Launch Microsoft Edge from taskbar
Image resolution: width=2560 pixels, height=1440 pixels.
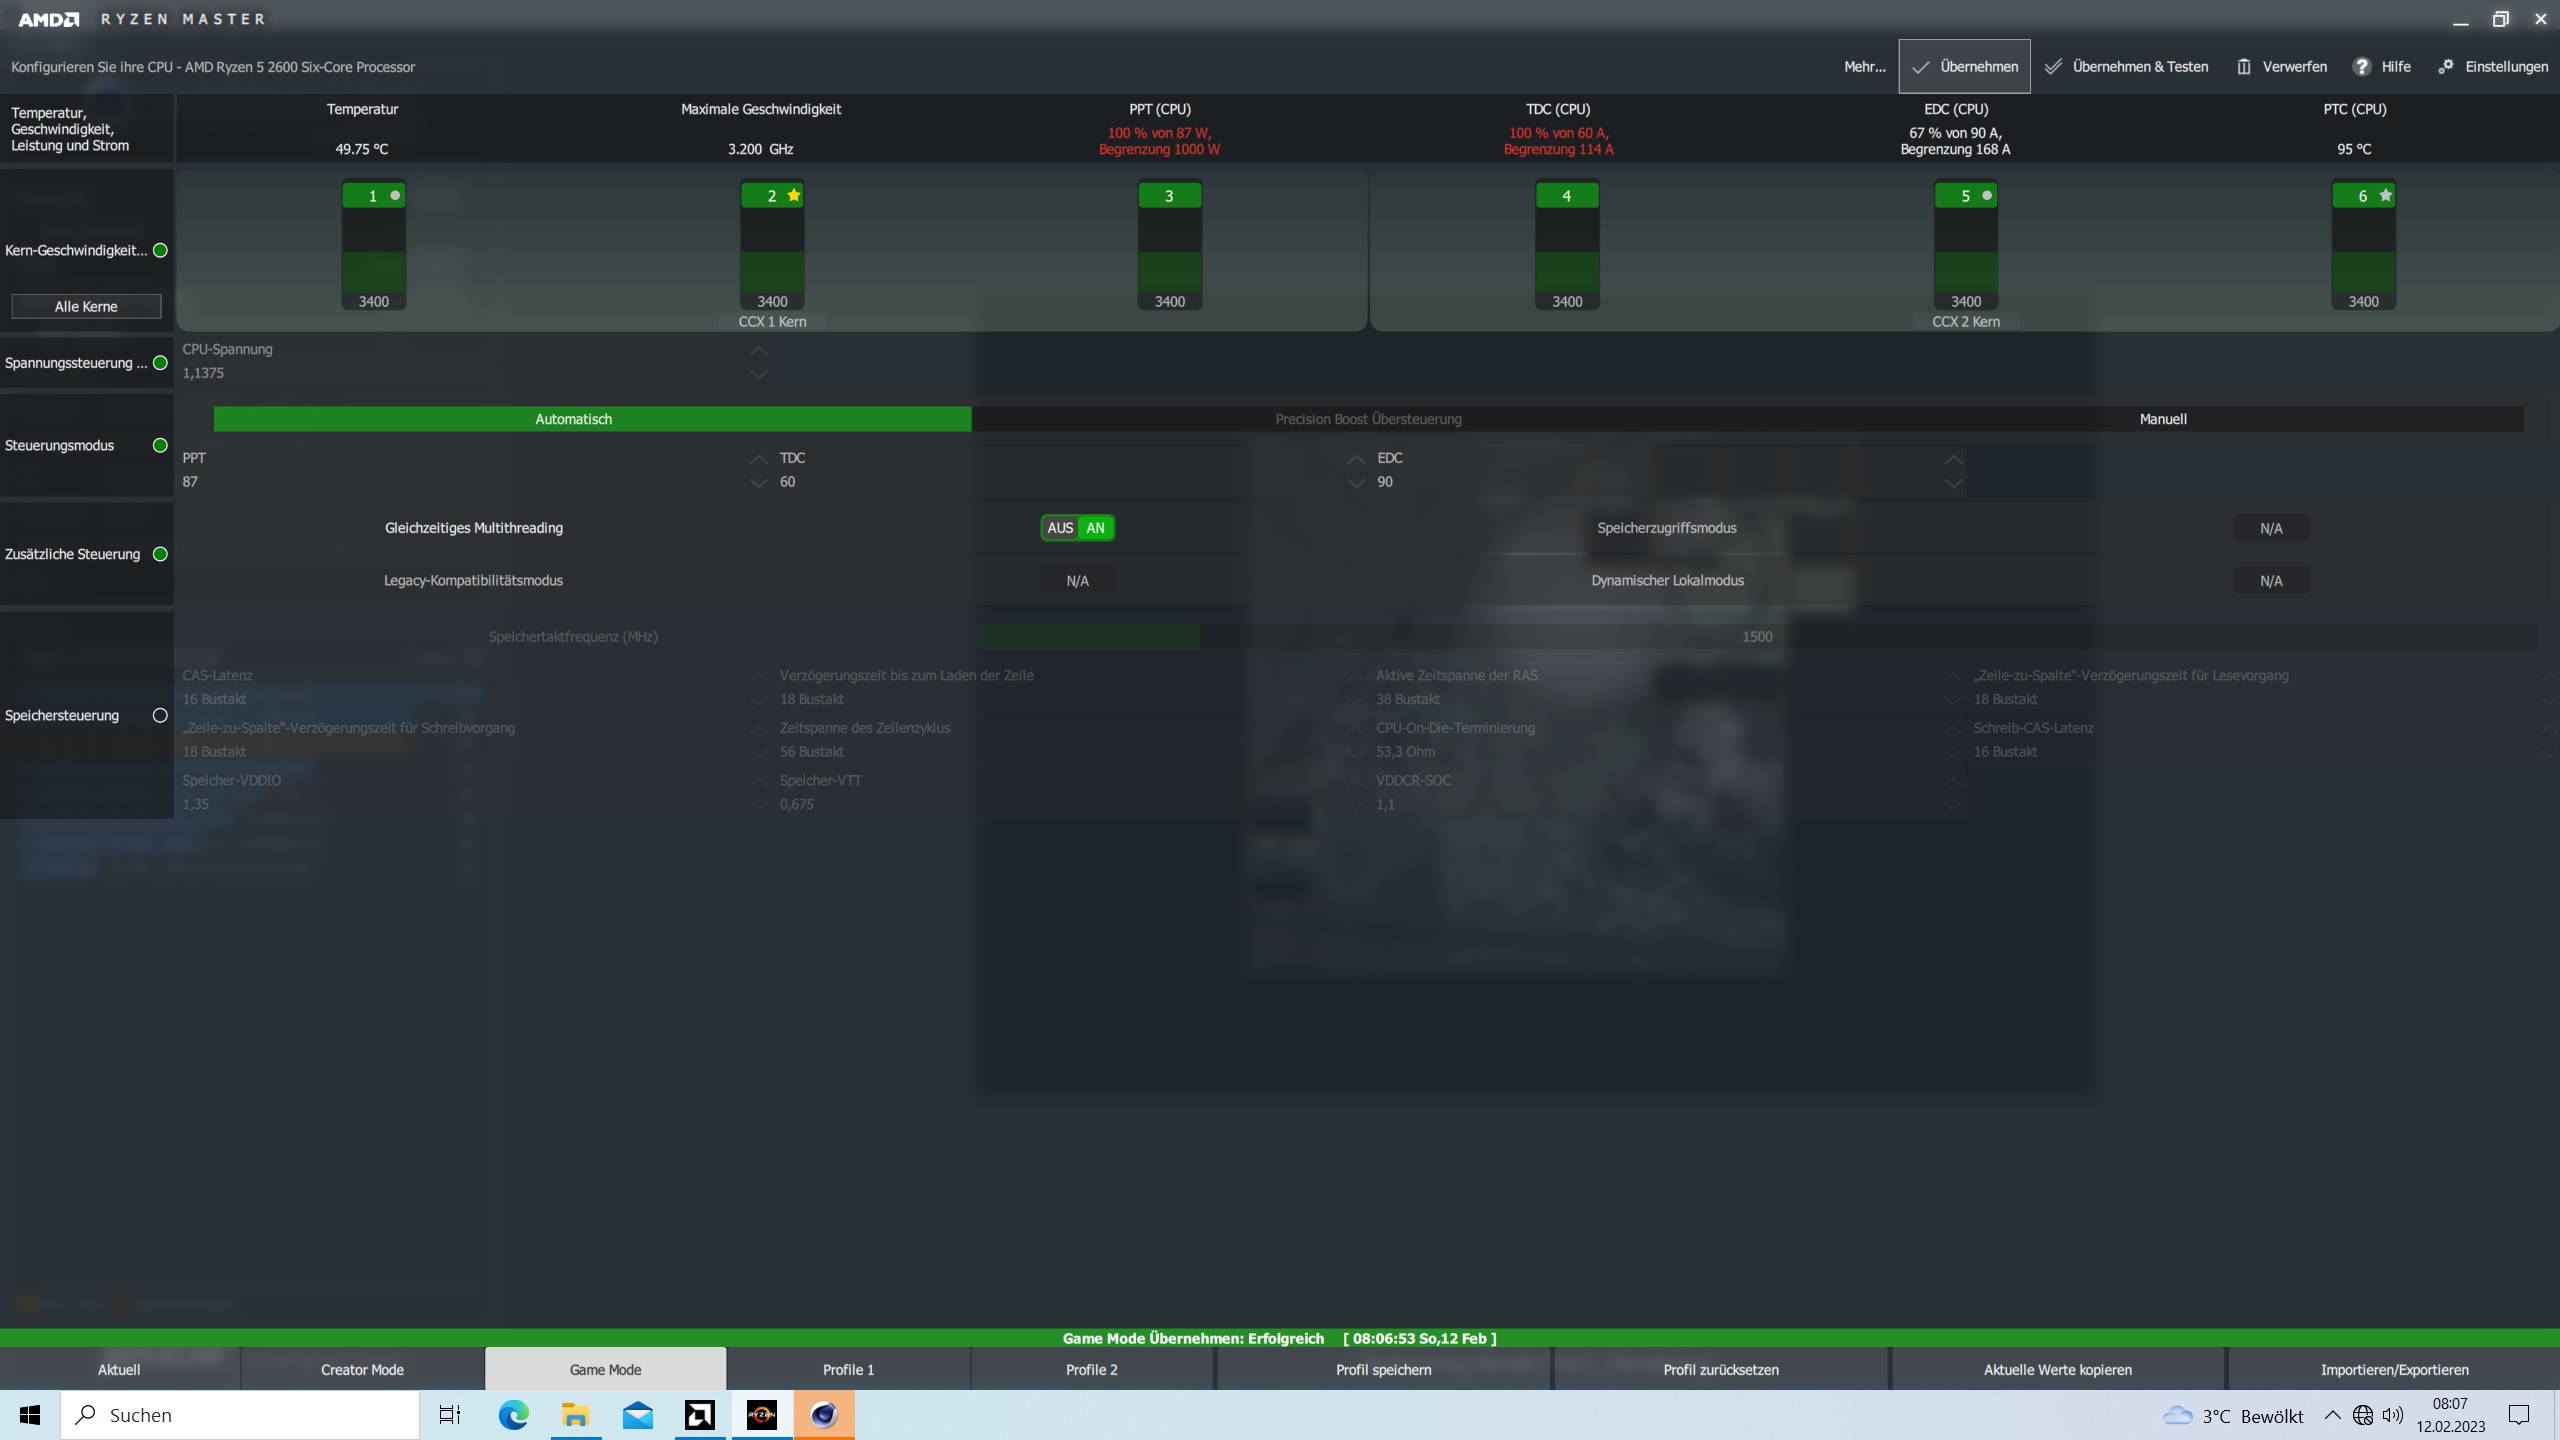click(x=513, y=1415)
